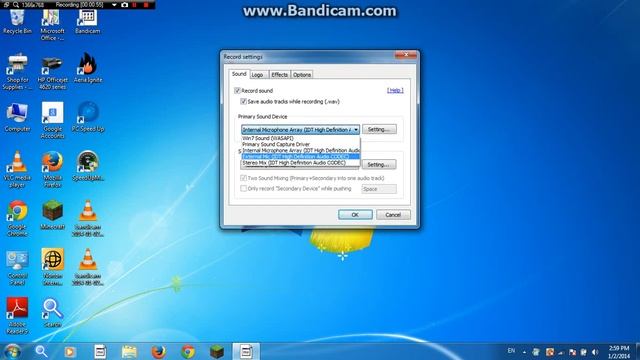Switch to the Effects tab
This screenshot has width=640, height=360.
coord(280,75)
